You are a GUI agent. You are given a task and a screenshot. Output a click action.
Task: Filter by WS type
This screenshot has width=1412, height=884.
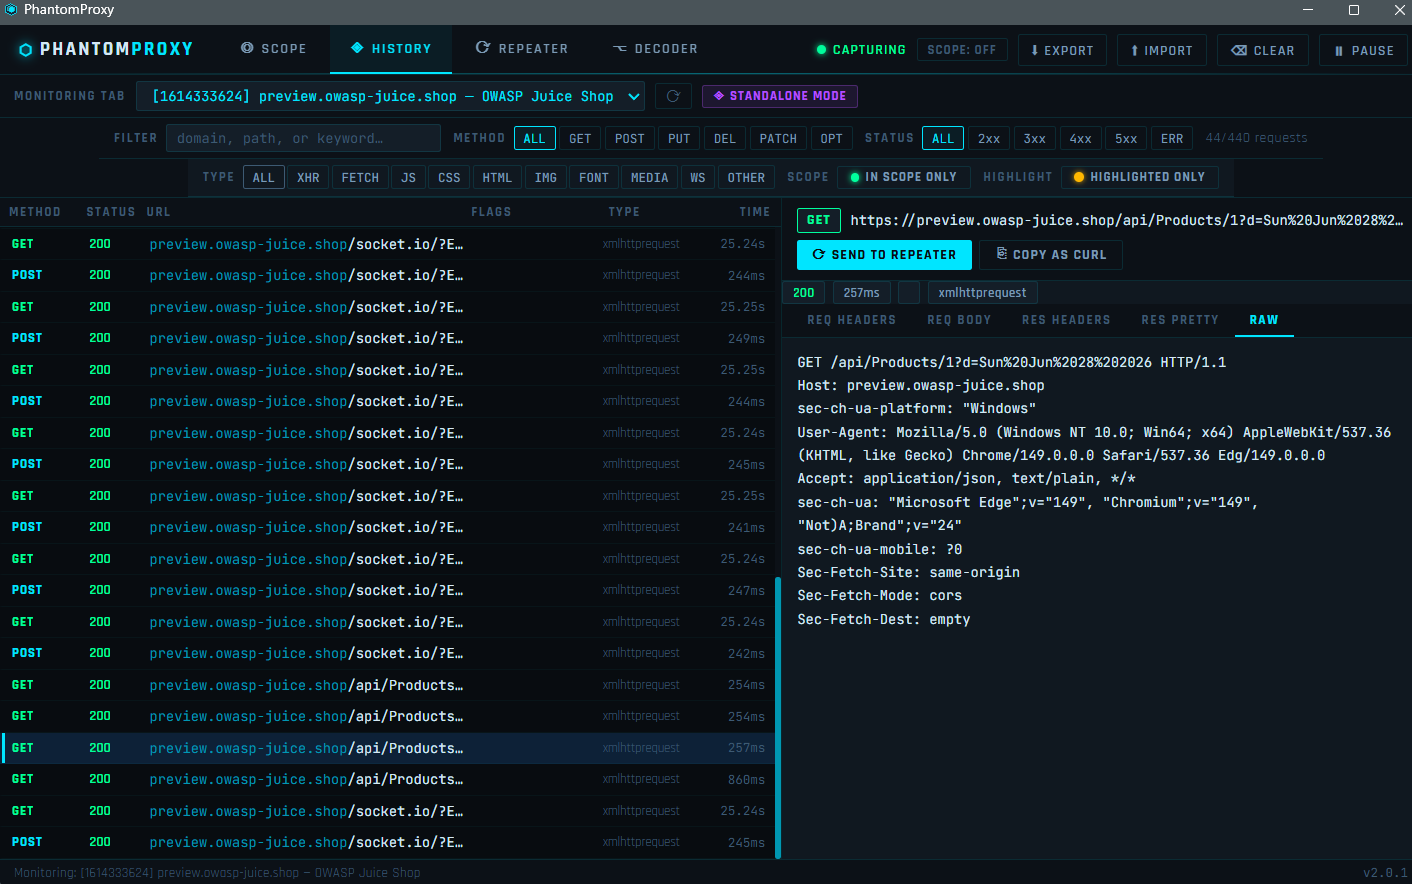tap(697, 177)
